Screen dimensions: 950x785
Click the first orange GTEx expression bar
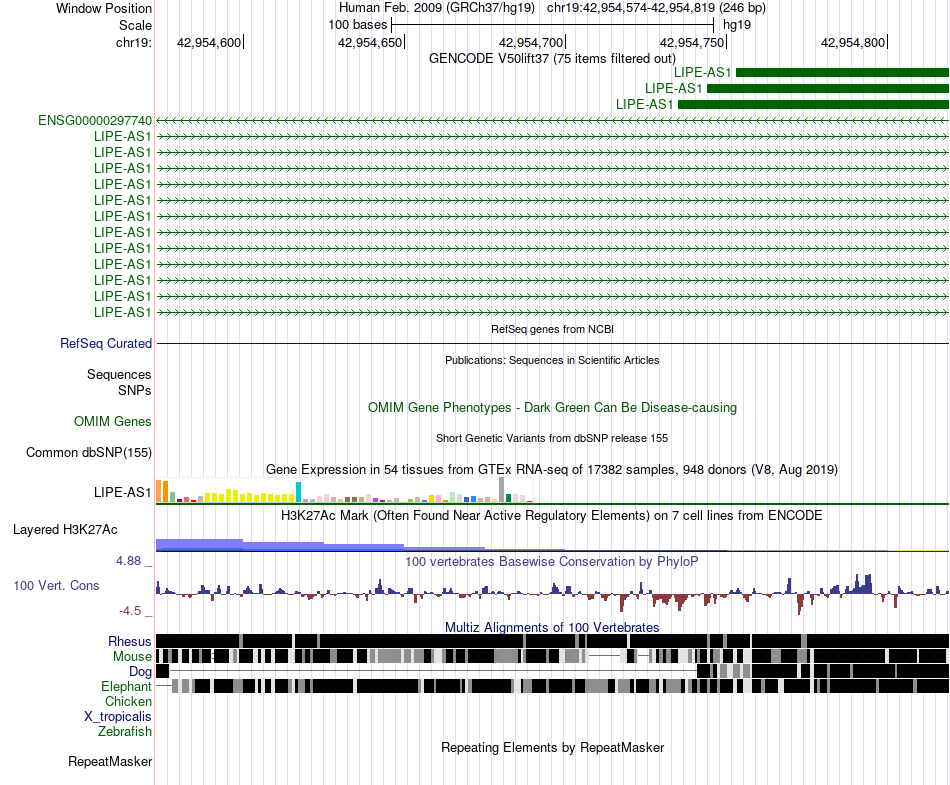point(159,491)
